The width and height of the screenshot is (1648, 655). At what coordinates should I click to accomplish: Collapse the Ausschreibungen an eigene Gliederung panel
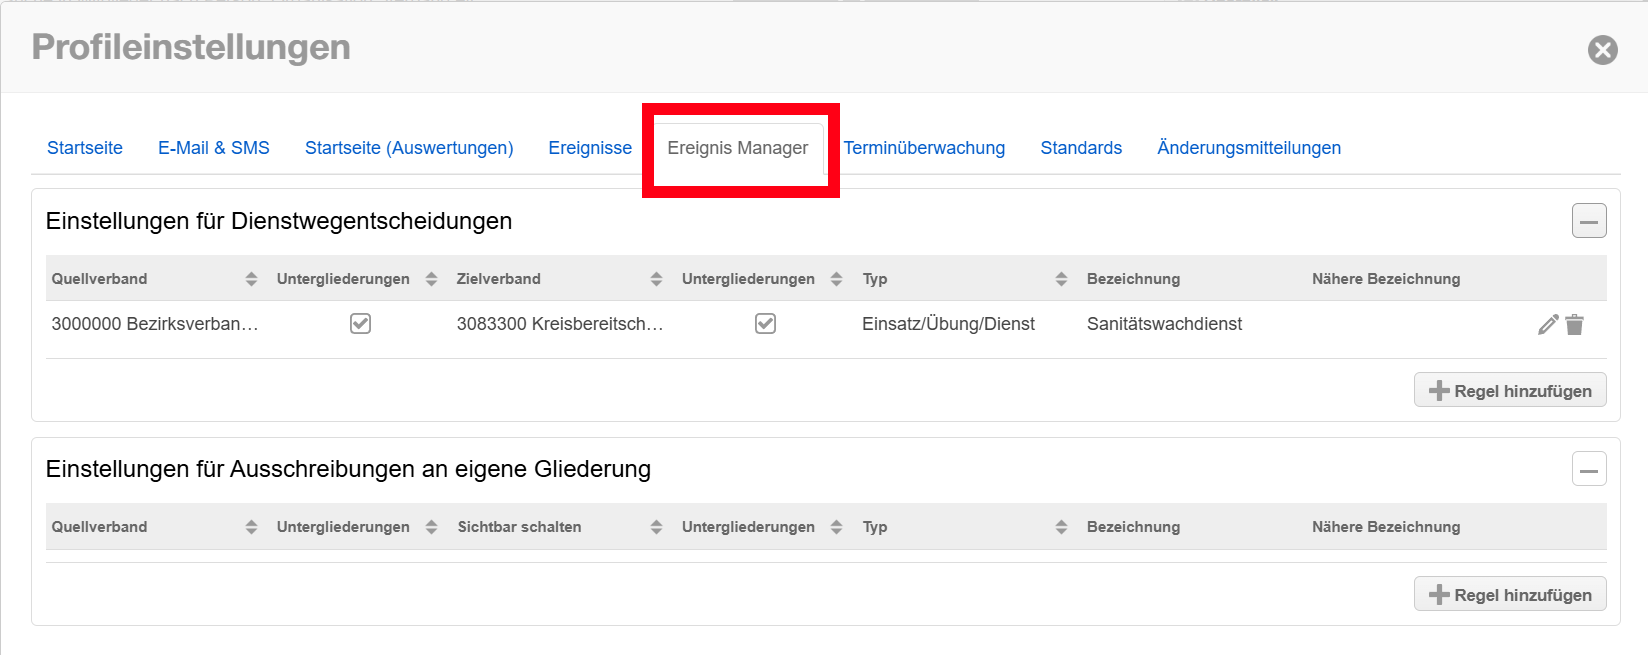(x=1589, y=468)
